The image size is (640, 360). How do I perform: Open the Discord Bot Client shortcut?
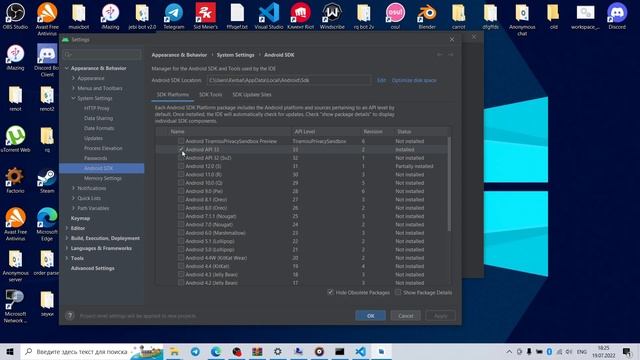point(47,60)
